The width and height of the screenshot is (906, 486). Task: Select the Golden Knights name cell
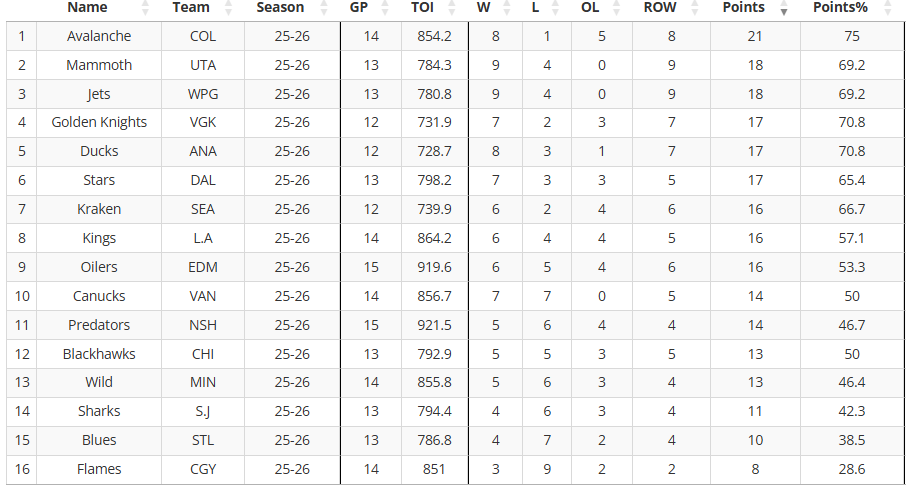(99, 123)
